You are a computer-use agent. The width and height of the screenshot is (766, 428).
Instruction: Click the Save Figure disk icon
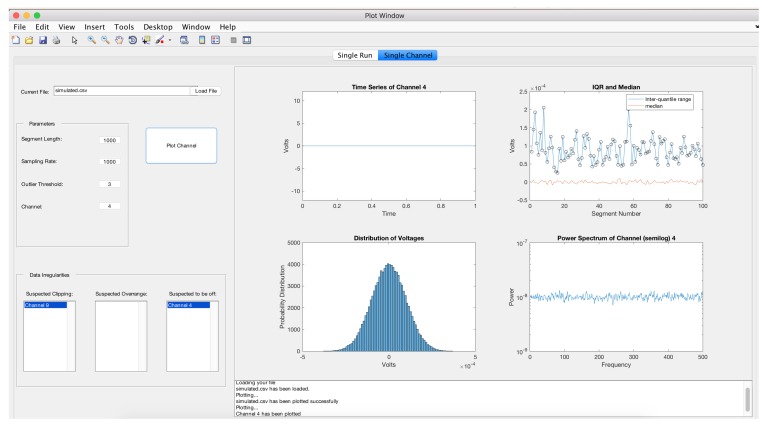point(42,40)
